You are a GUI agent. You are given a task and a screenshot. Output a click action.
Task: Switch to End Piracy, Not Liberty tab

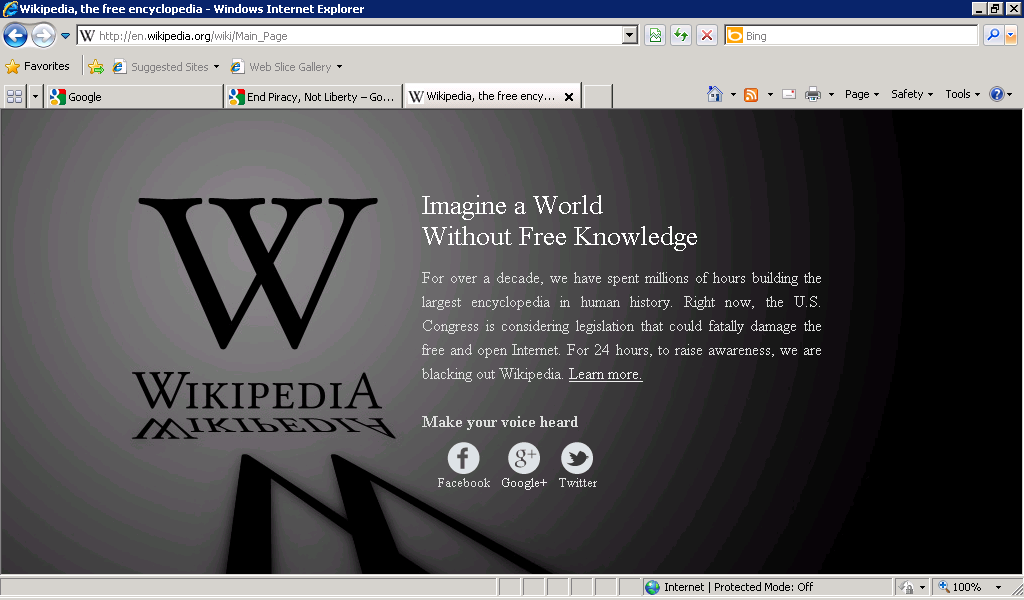point(313,97)
